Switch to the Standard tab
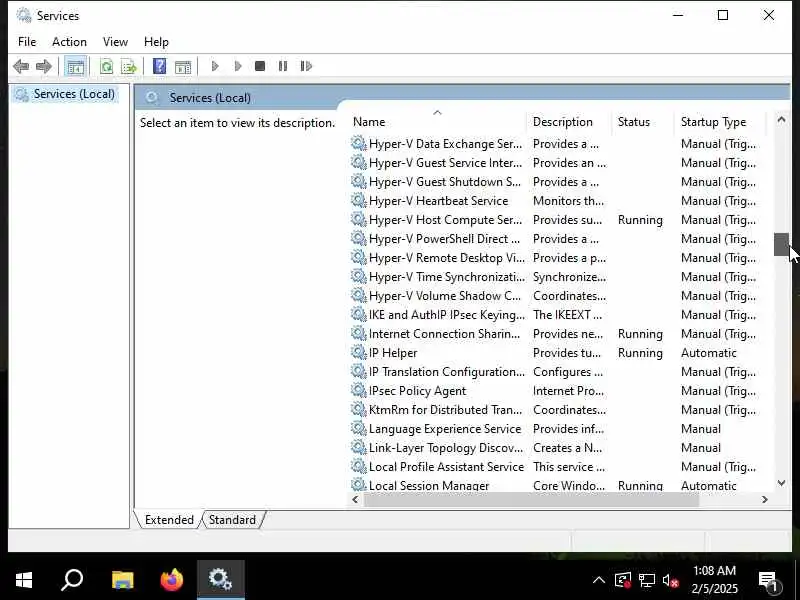This screenshot has height=600, width=800. point(232,519)
